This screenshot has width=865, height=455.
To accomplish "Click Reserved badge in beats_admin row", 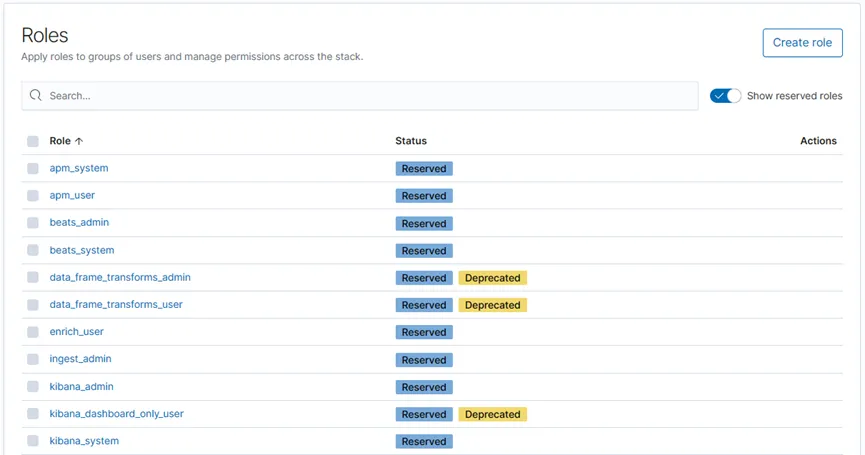I will 424,223.
